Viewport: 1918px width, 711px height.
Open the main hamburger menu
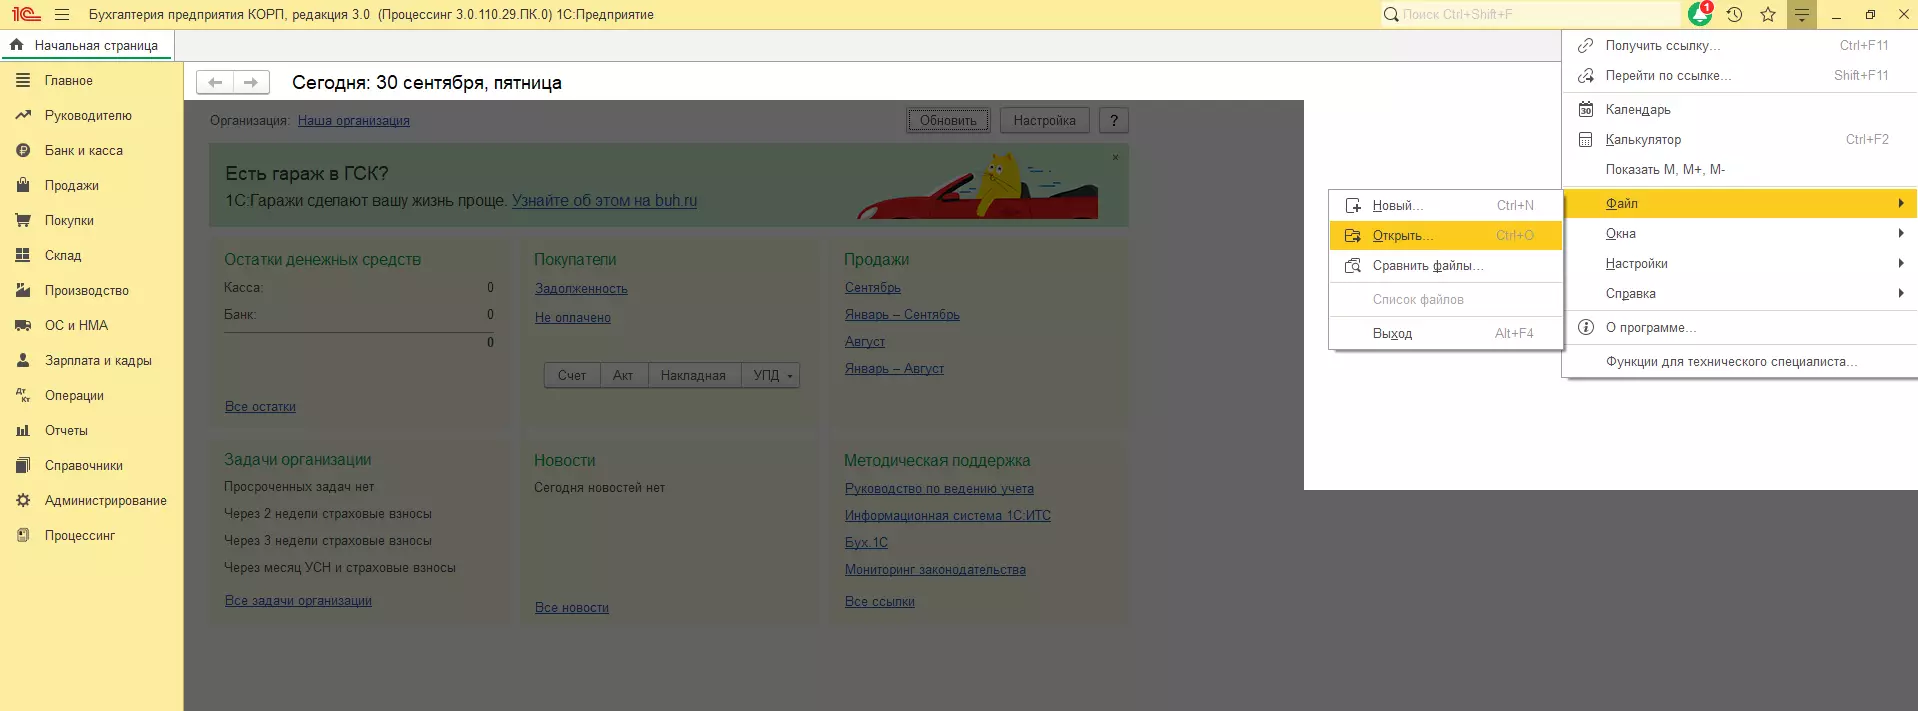(x=62, y=15)
